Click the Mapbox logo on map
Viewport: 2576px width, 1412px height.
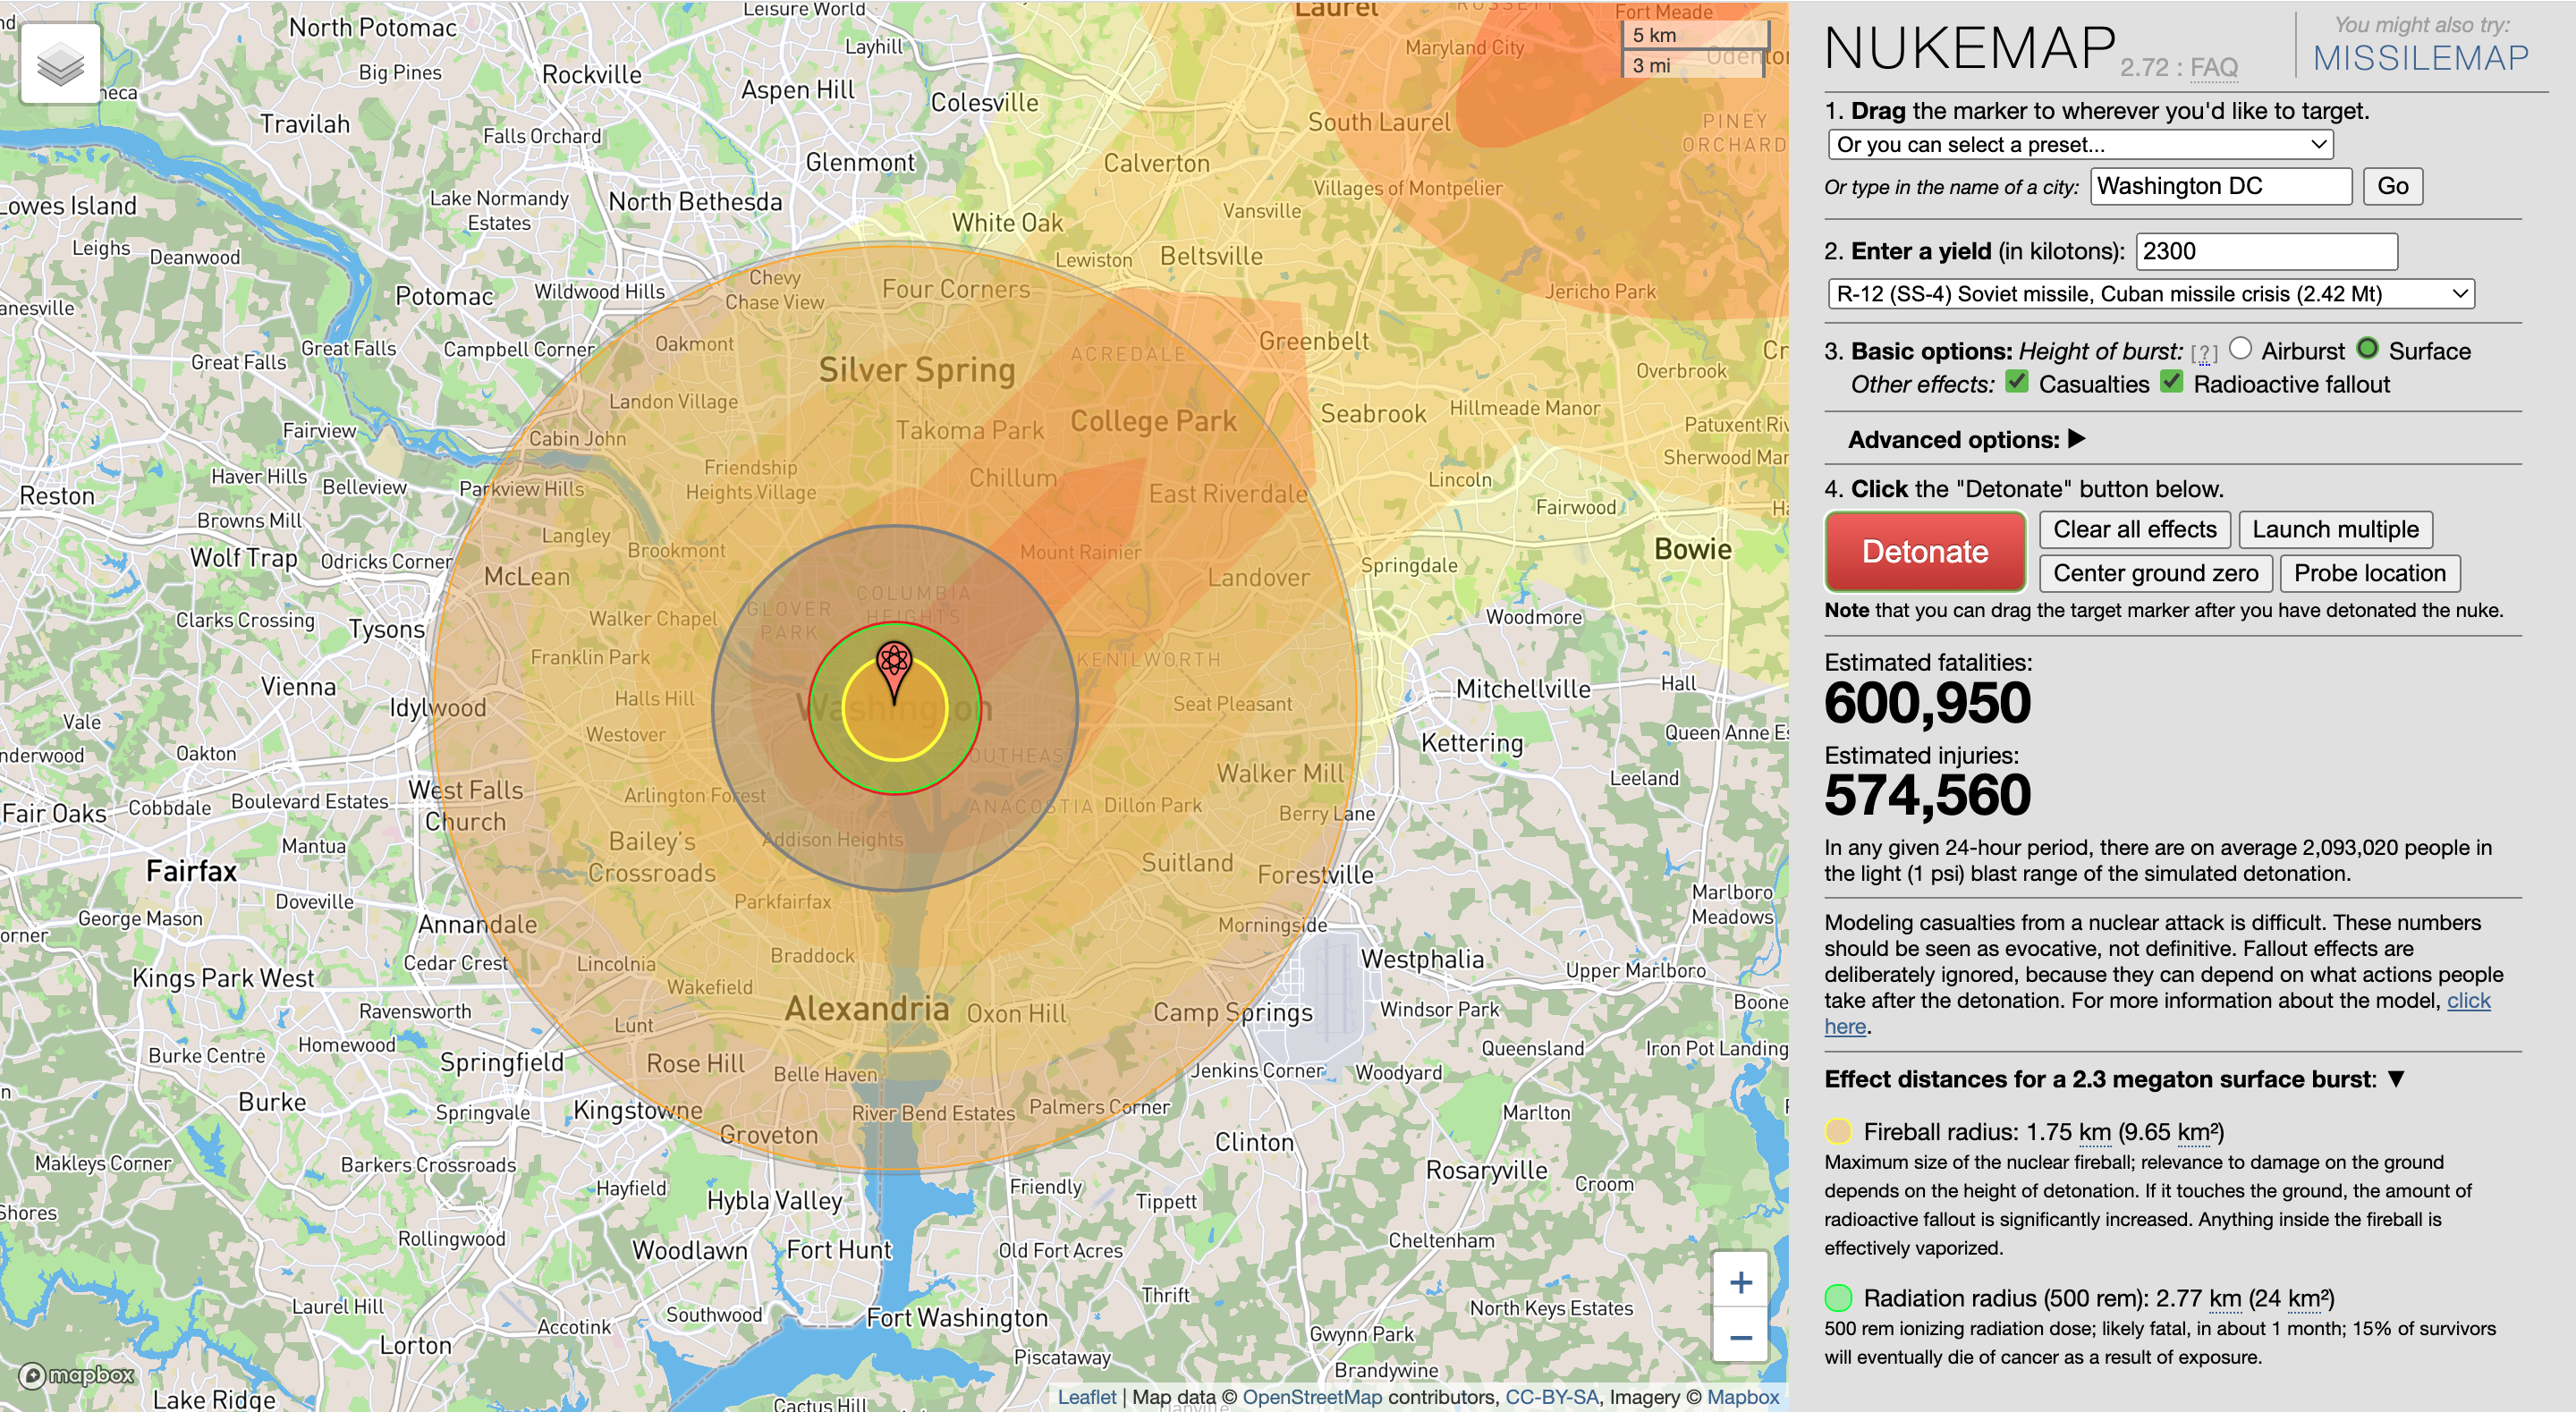(76, 1375)
